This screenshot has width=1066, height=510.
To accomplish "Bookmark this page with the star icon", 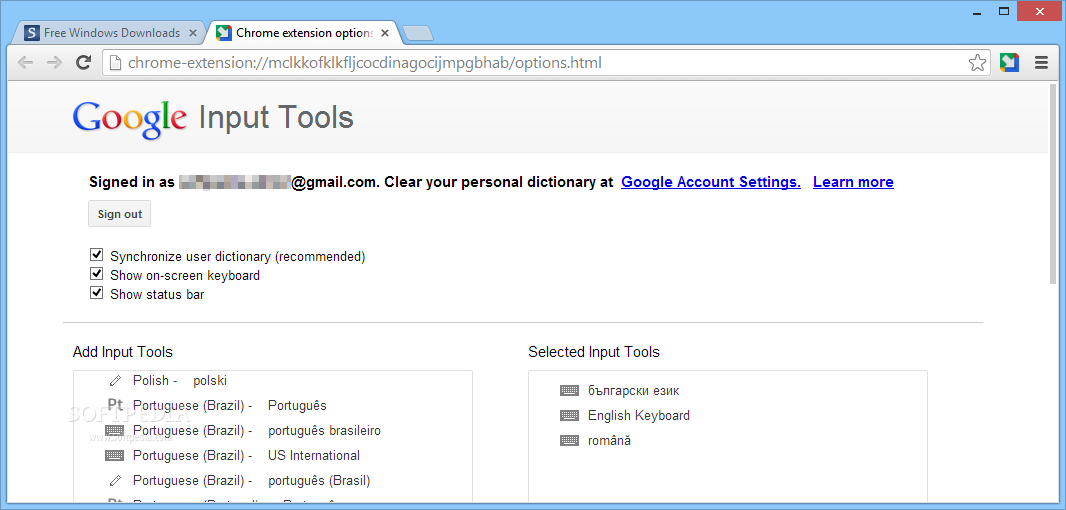I will 977,63.
